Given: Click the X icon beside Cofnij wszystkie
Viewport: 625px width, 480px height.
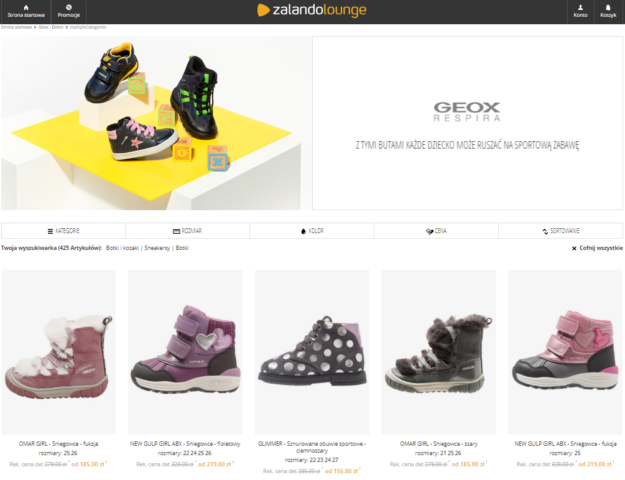Looking at the screenshot, I should pos(574,248).
